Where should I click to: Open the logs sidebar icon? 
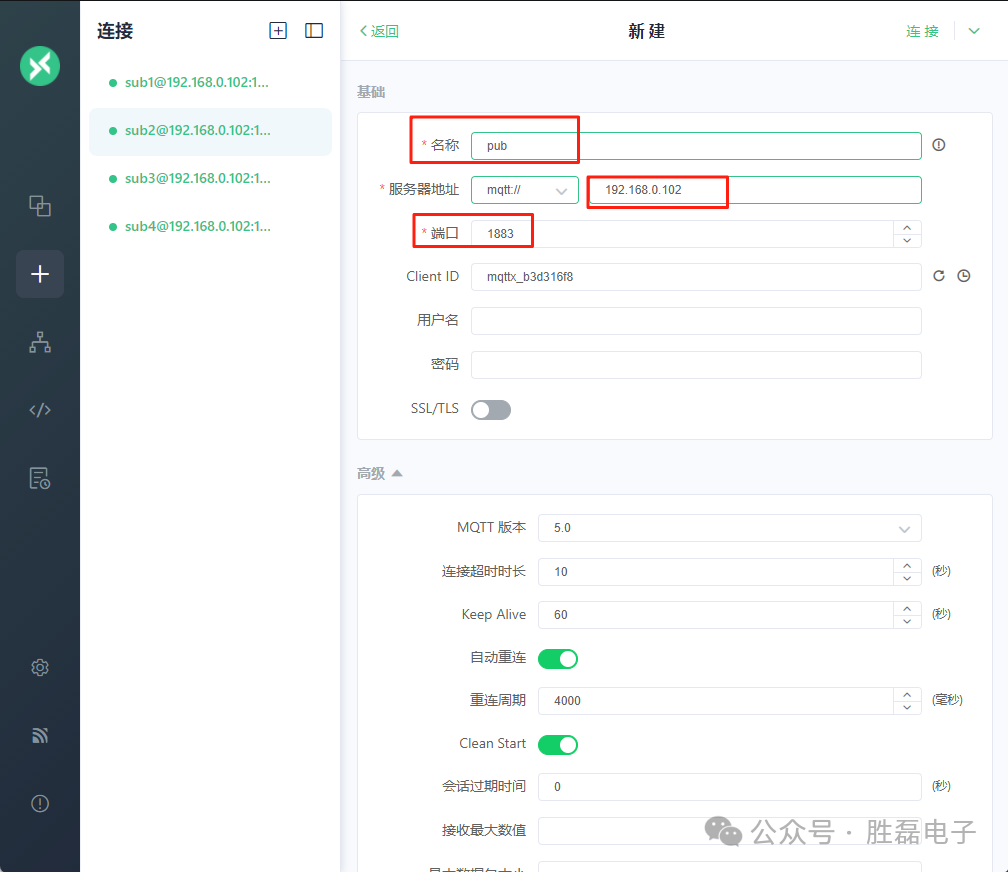click(x=40, y=478)
